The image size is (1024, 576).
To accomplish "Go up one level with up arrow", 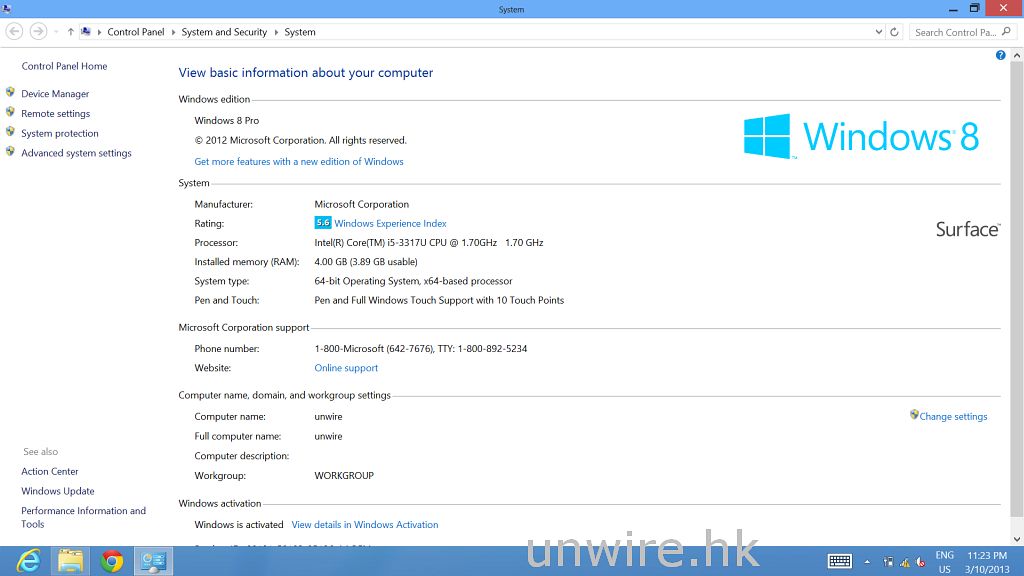I will point(70,32).
